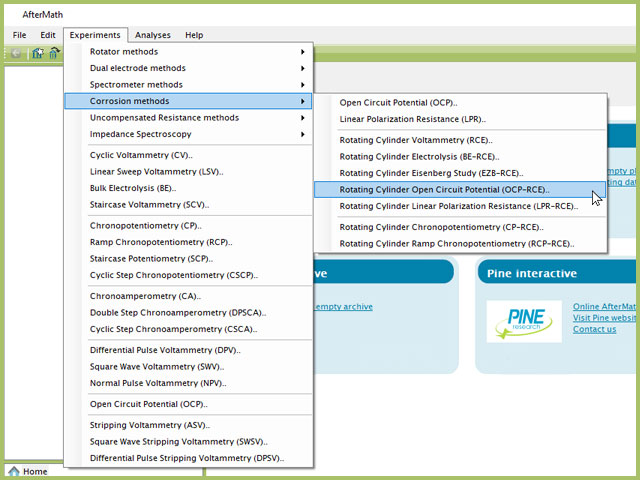Expand the Corrosion methods submenu
Screen dimensions: 640x480
pyautogui.click(x=188, y=101)
